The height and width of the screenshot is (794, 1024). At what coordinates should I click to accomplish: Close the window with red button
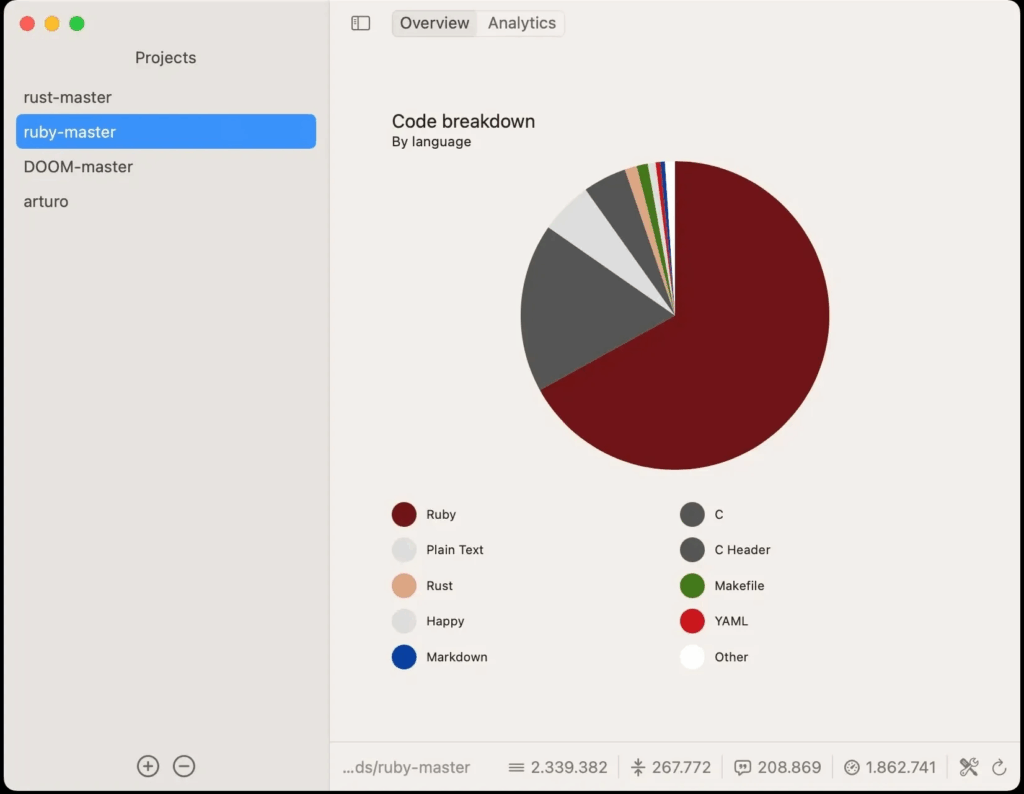tap(27, 24)
